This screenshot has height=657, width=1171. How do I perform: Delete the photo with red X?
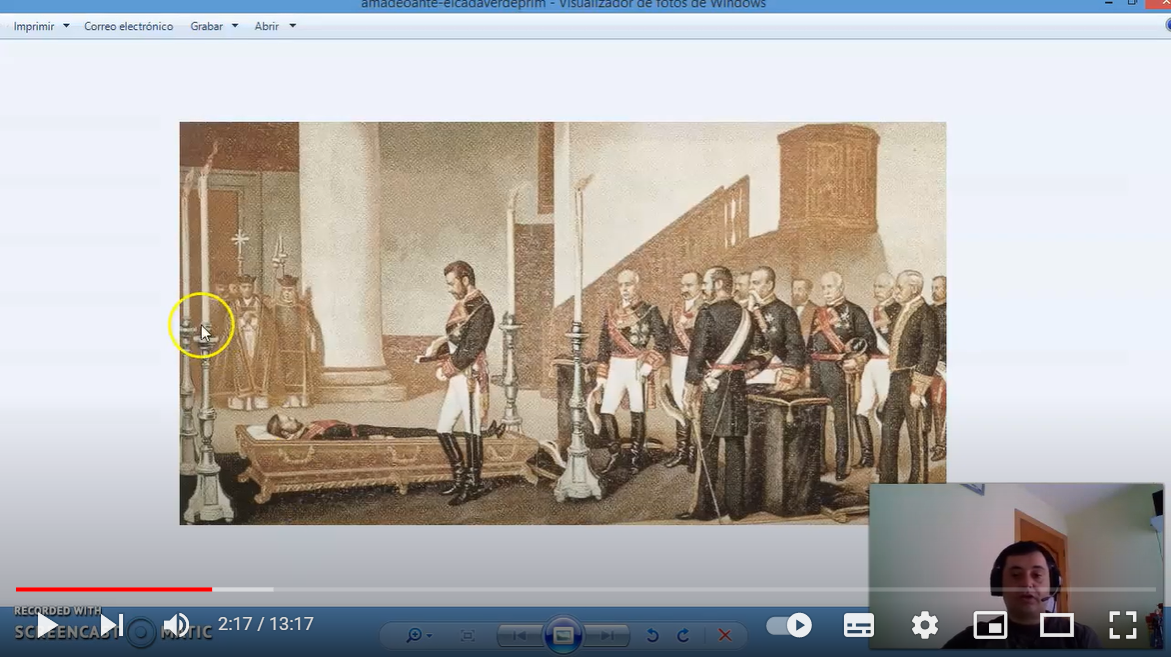tap(724, 635)
